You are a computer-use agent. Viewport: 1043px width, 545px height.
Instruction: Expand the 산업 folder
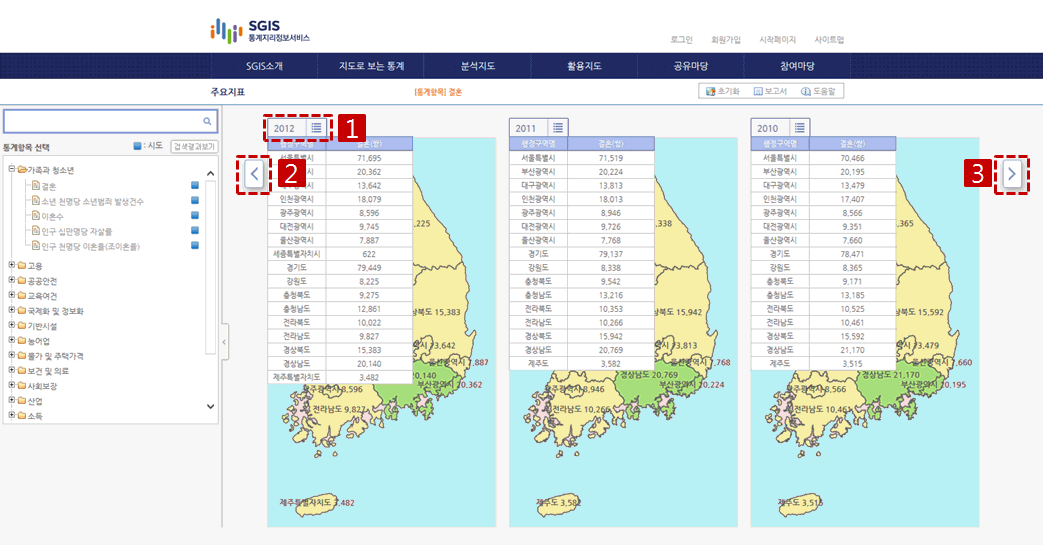pyautogui.click(x=11, y=400)
